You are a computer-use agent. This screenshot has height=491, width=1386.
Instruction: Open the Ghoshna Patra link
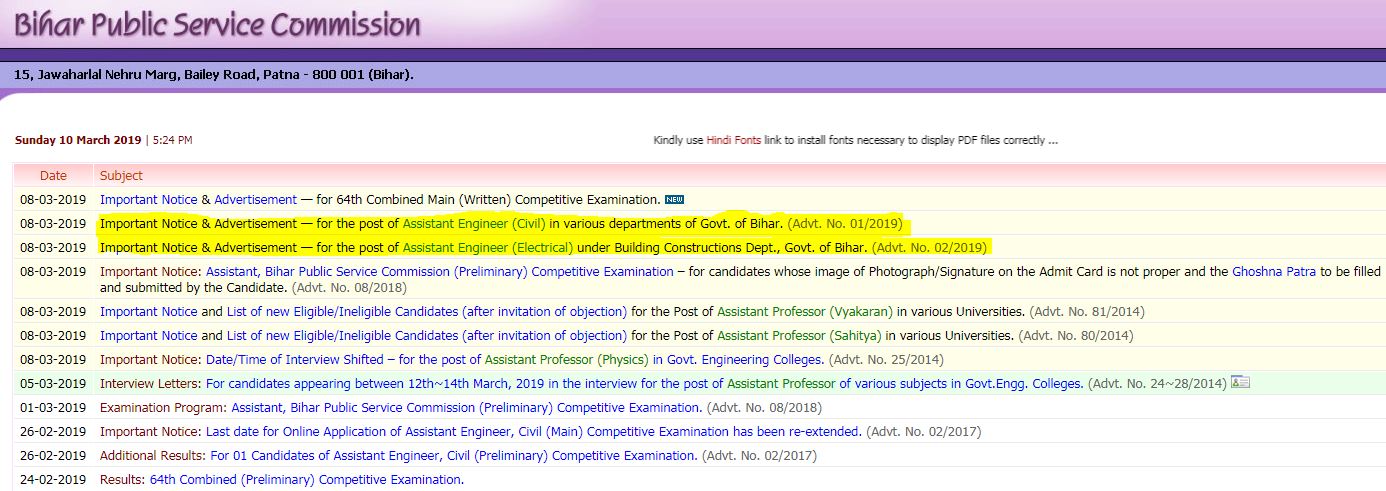coord(1274,271)
